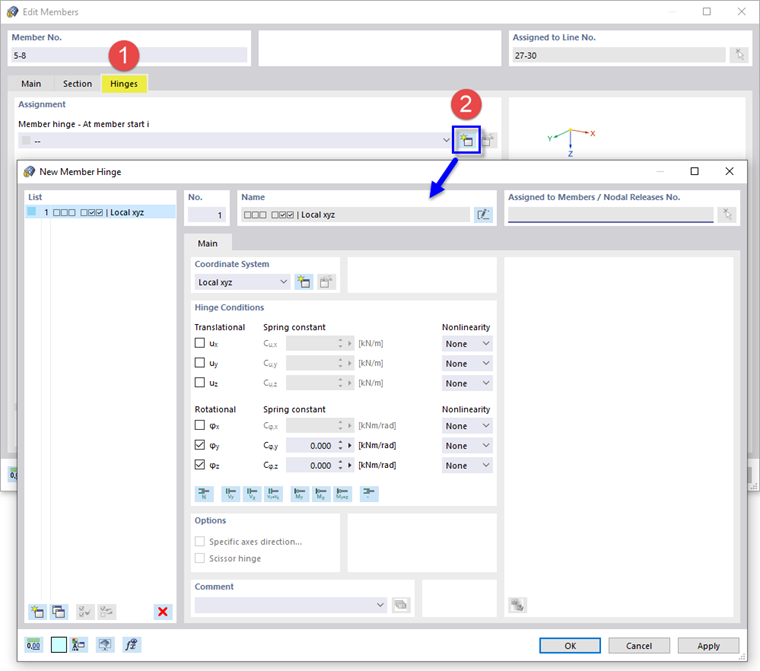Apply the My moment hinge preset

[300, 494]
